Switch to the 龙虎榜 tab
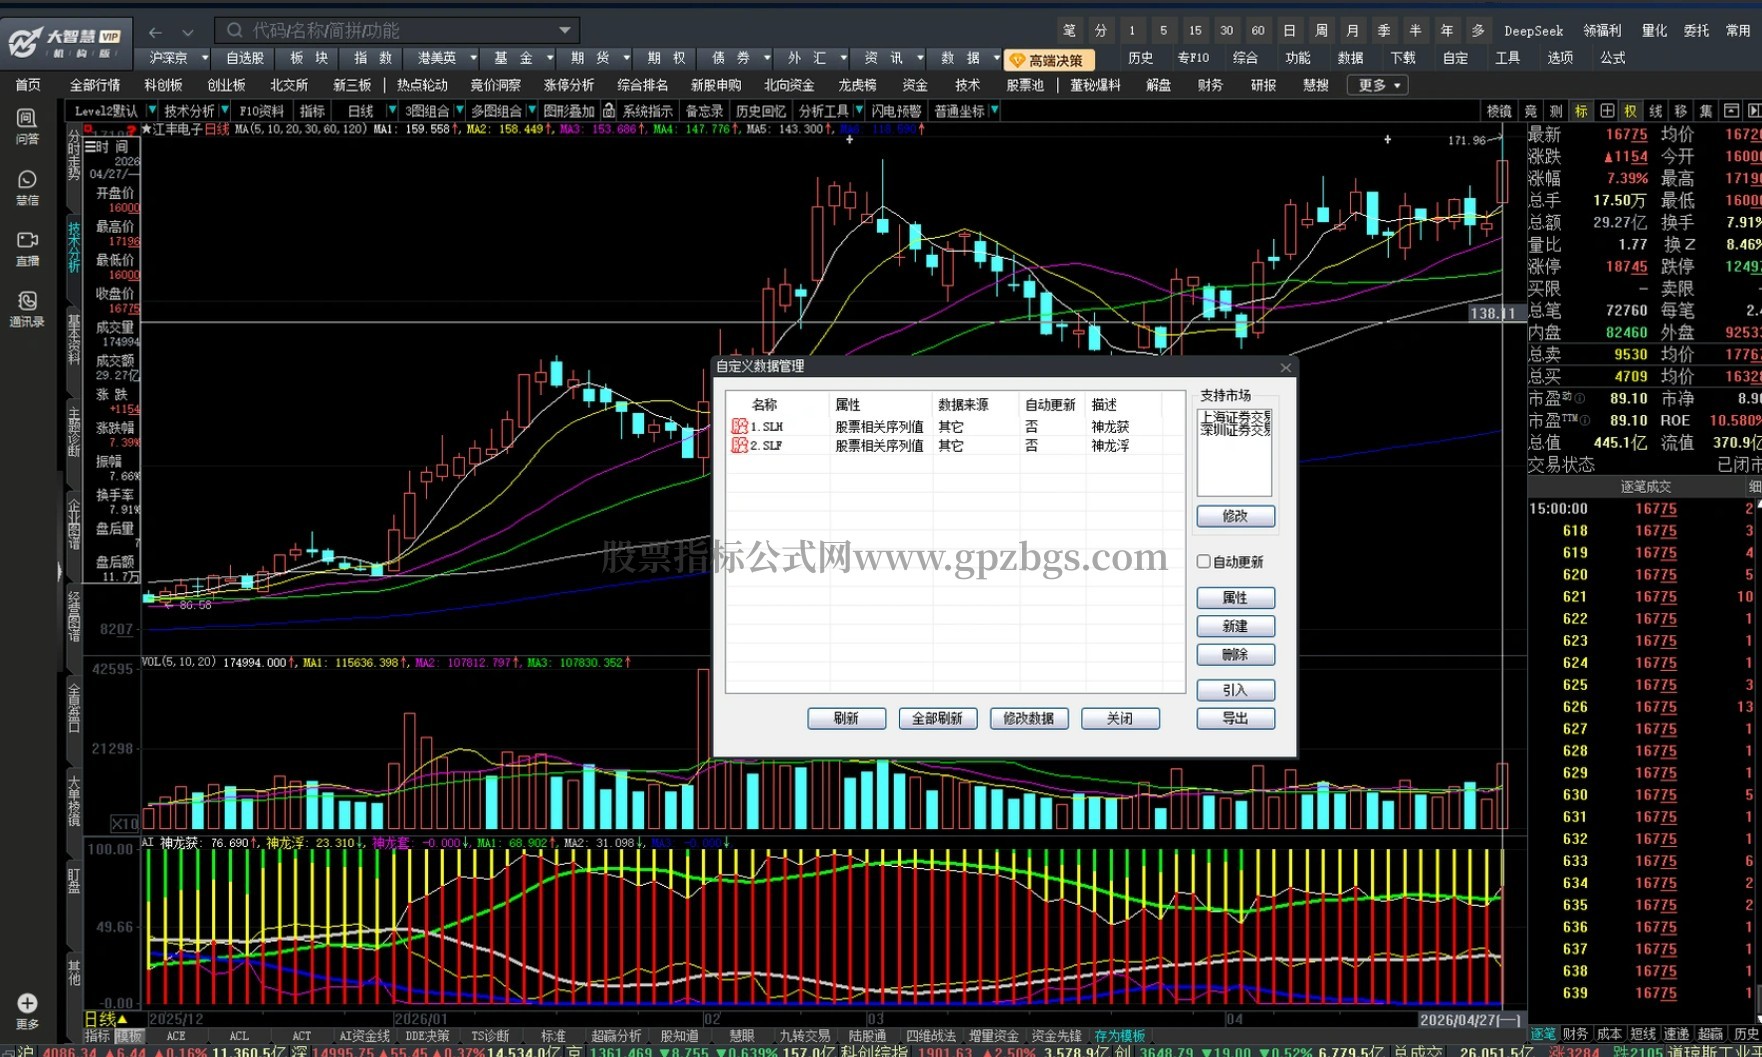The height and width of the screenshot is (1057, 1762). point(857,85)
